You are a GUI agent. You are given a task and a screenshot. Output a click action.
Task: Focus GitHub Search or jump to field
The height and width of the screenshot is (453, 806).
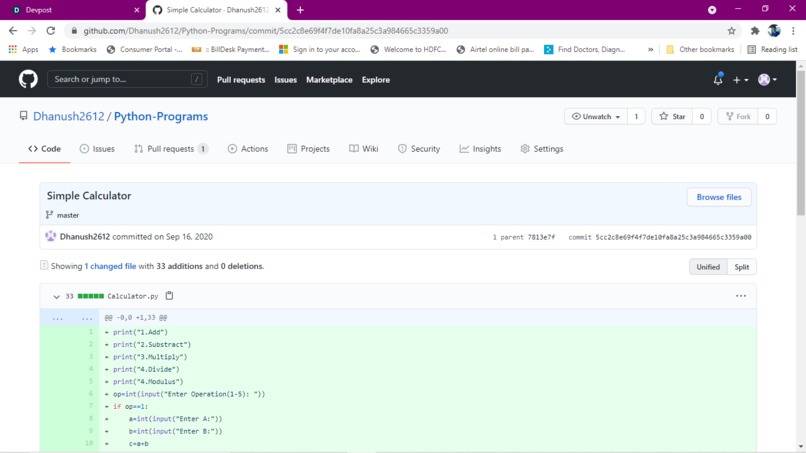127,79
